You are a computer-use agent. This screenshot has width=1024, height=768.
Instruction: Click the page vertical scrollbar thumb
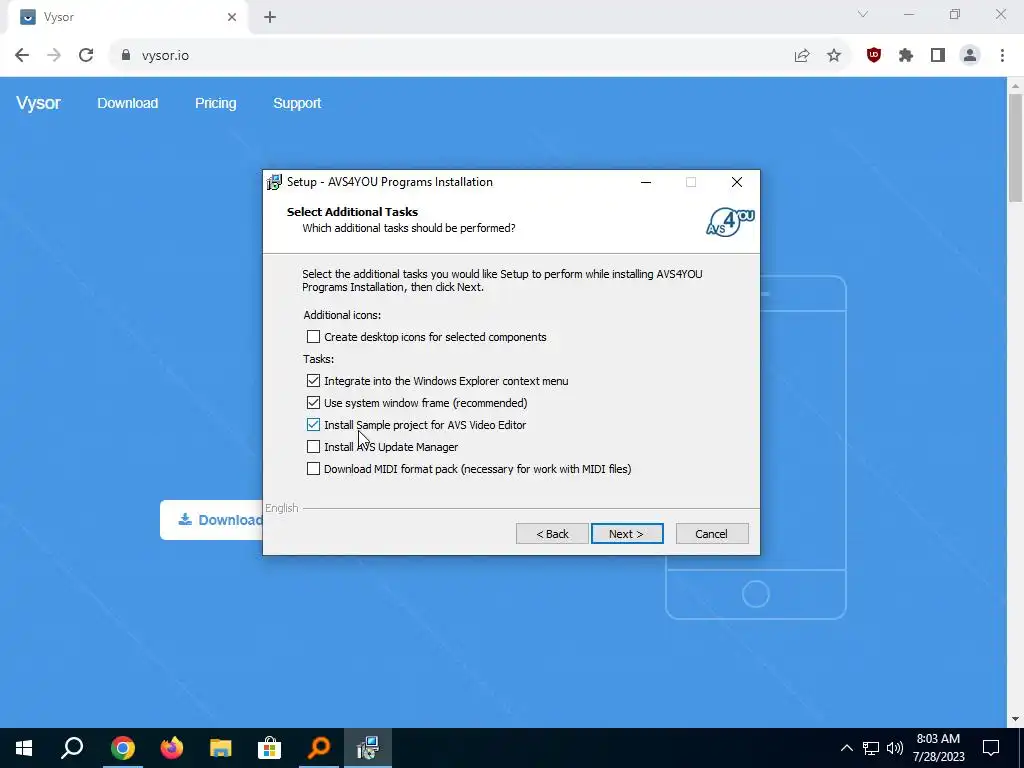(1015, 148)
